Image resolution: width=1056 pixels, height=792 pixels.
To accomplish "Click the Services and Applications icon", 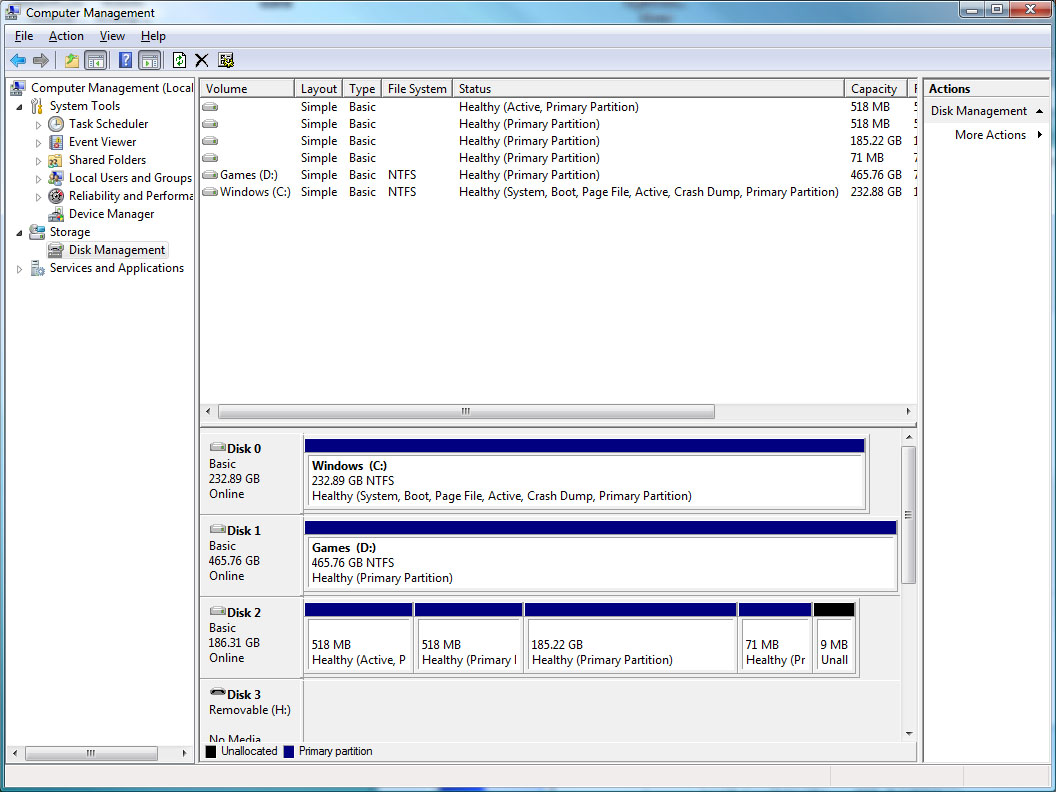I will pos(38,269).
